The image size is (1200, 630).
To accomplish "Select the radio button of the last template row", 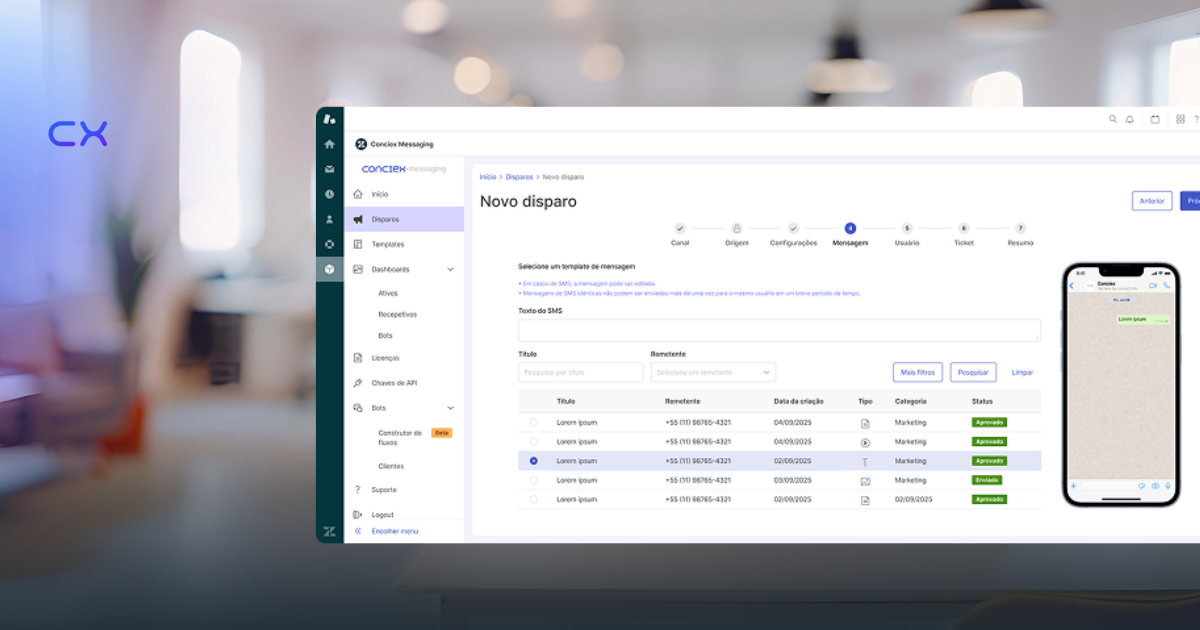I will [x=533, y=499].
